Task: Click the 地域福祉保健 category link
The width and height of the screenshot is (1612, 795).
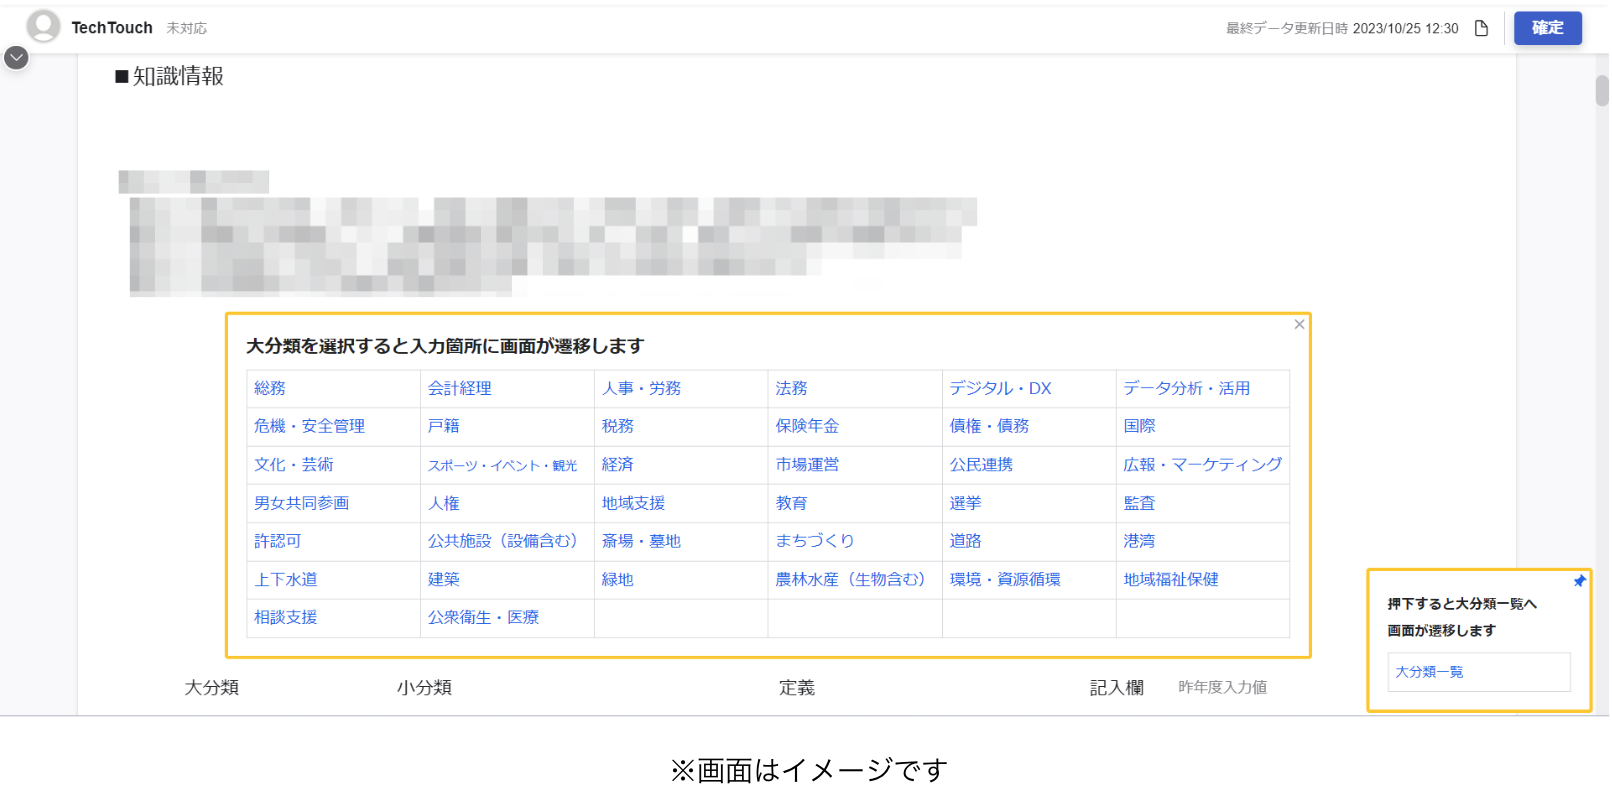Action: tap(1171, 579)
